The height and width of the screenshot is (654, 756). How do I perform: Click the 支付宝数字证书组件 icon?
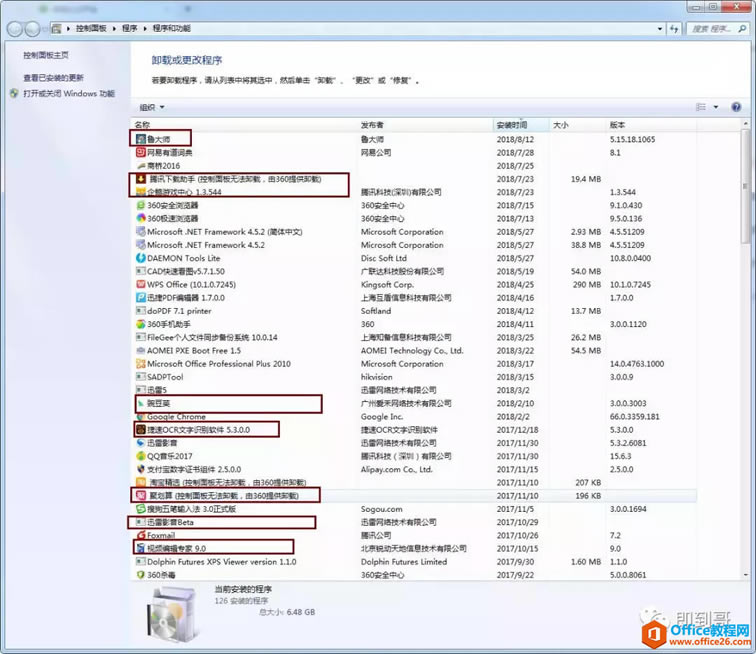(x=140, y=469)
